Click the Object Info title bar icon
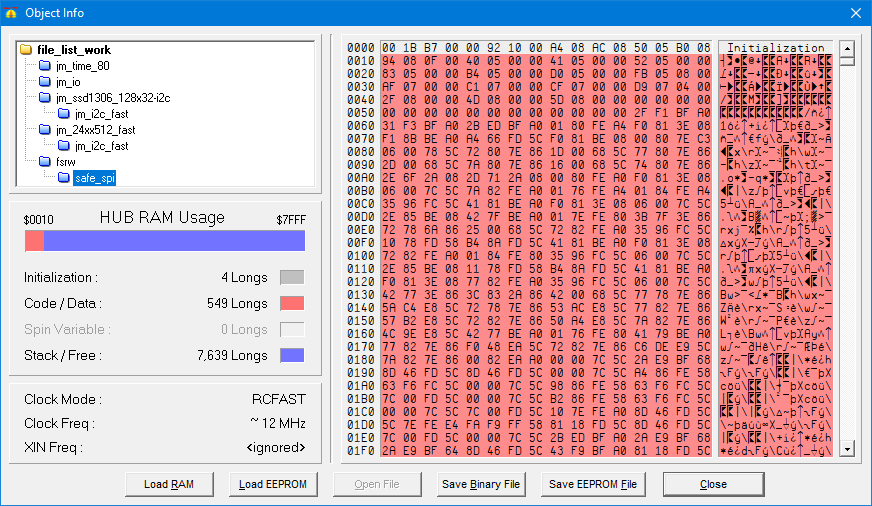This screenshot has height=506, width=872. click(11, 13)
